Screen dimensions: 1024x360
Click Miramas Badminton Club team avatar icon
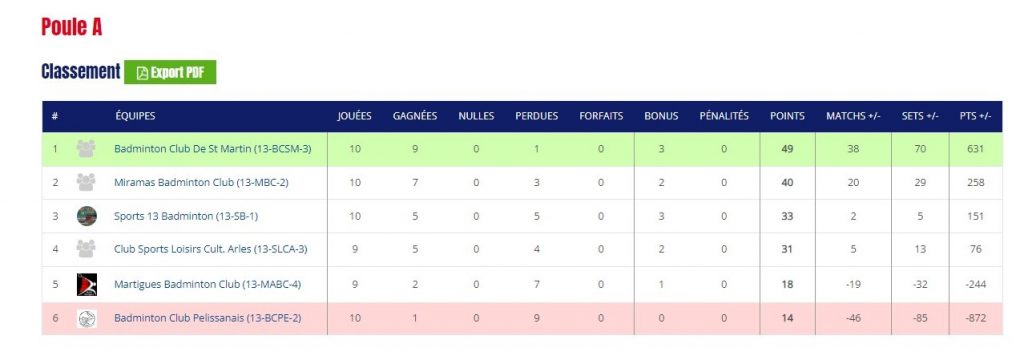(86, 182)
